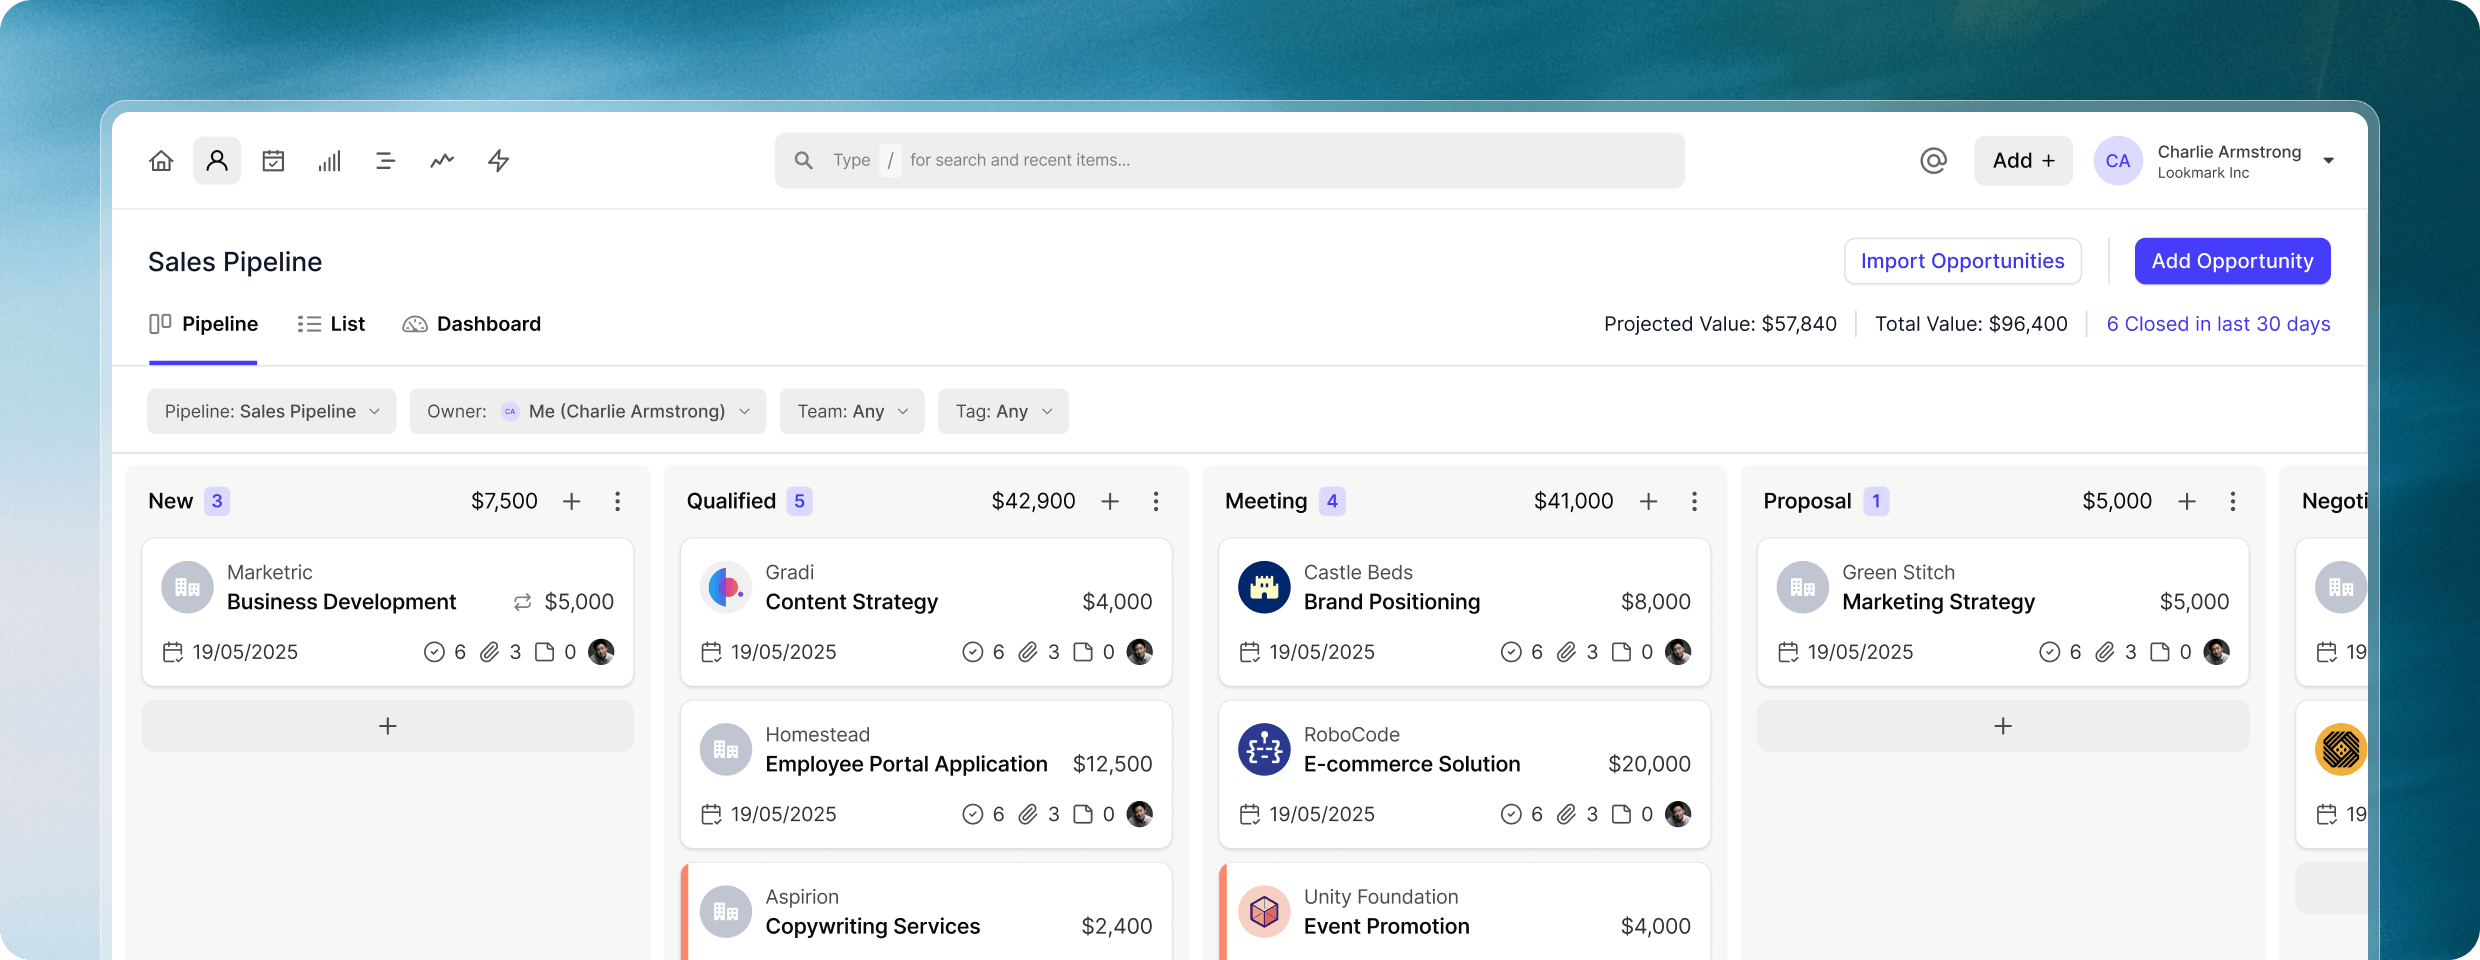Image resolution: width=2480 pixels, height=960 pixels.
Task: Click the @ mentions icon
Action: 1933,160
